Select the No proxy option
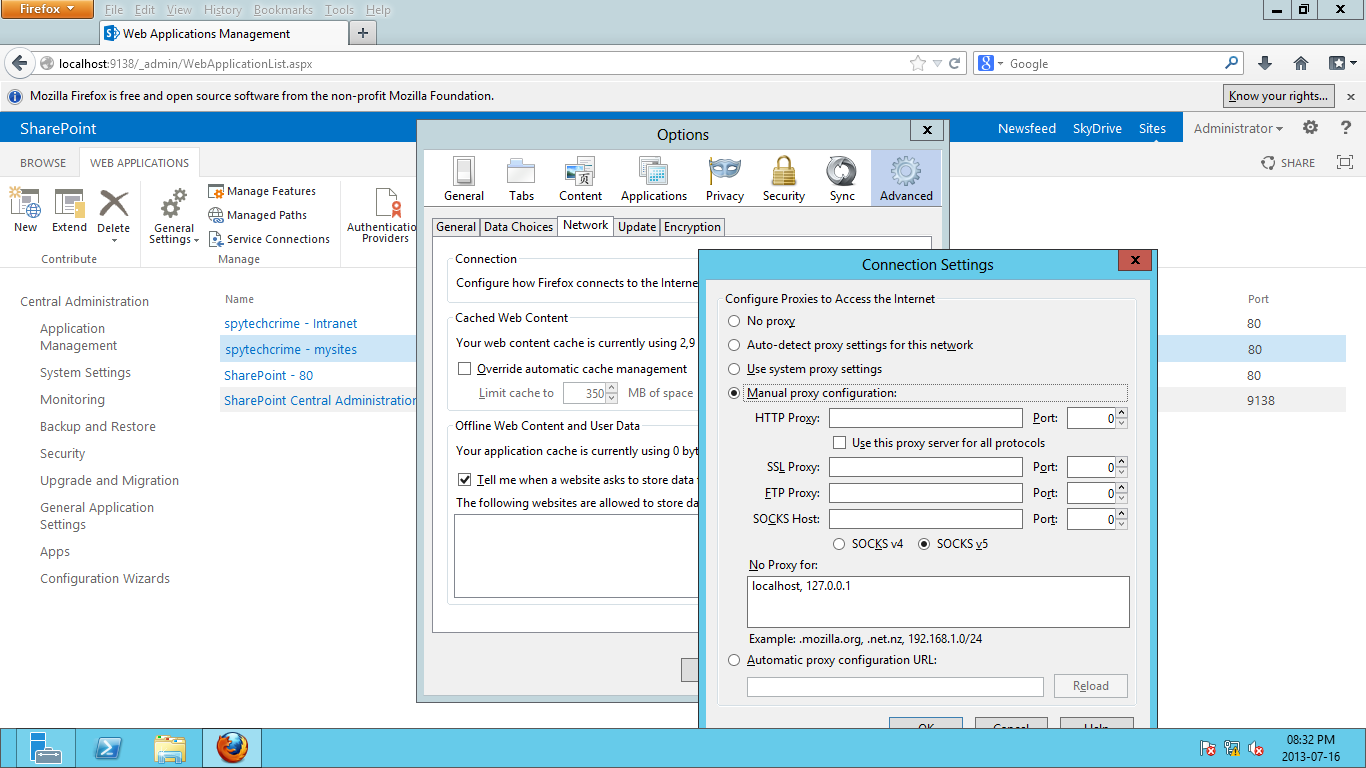The height and width of the screenshot is (768, 1366). (735, 321)
